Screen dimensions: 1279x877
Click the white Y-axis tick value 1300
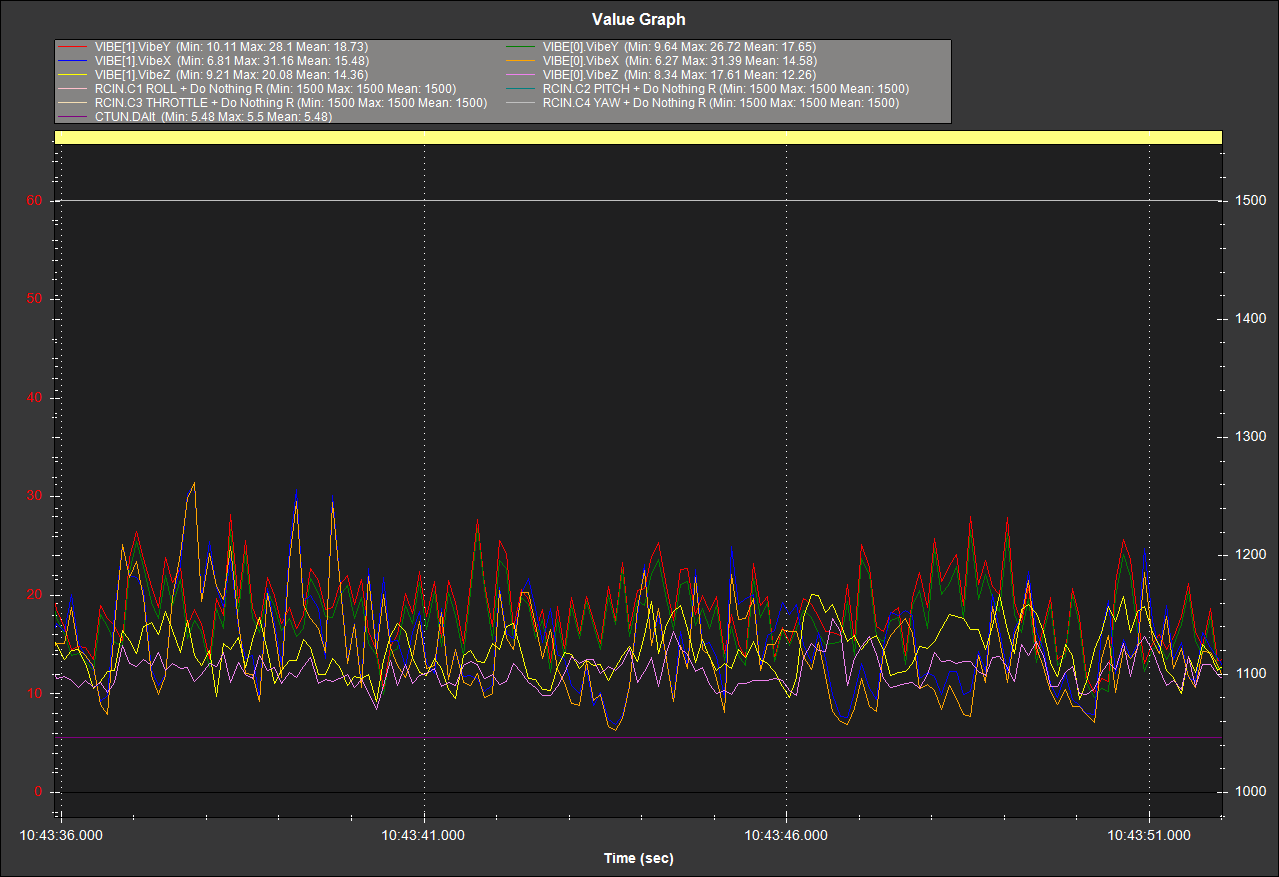click(1252, 436)
